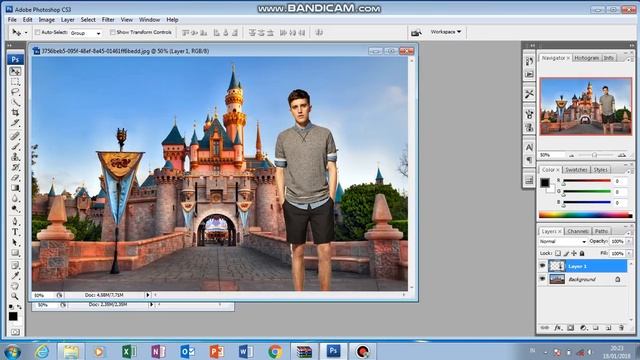
Task: Select the Pen tool
Action: point(15,222)
